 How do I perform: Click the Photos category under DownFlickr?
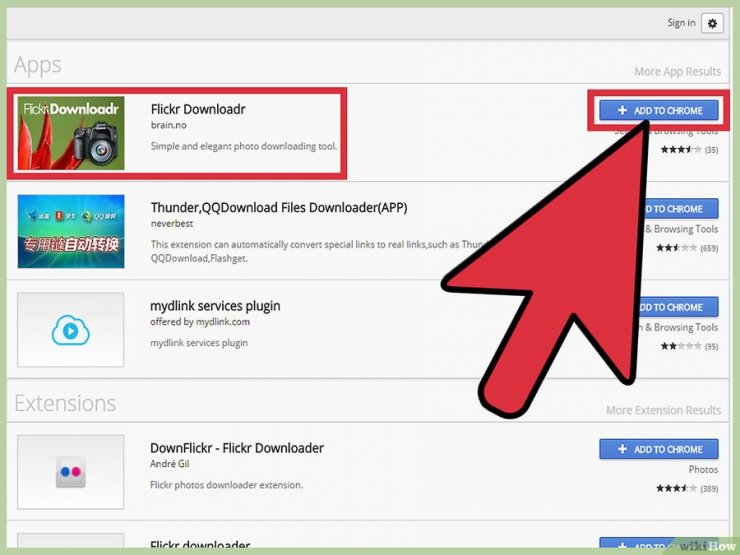[x=703, y=470]
